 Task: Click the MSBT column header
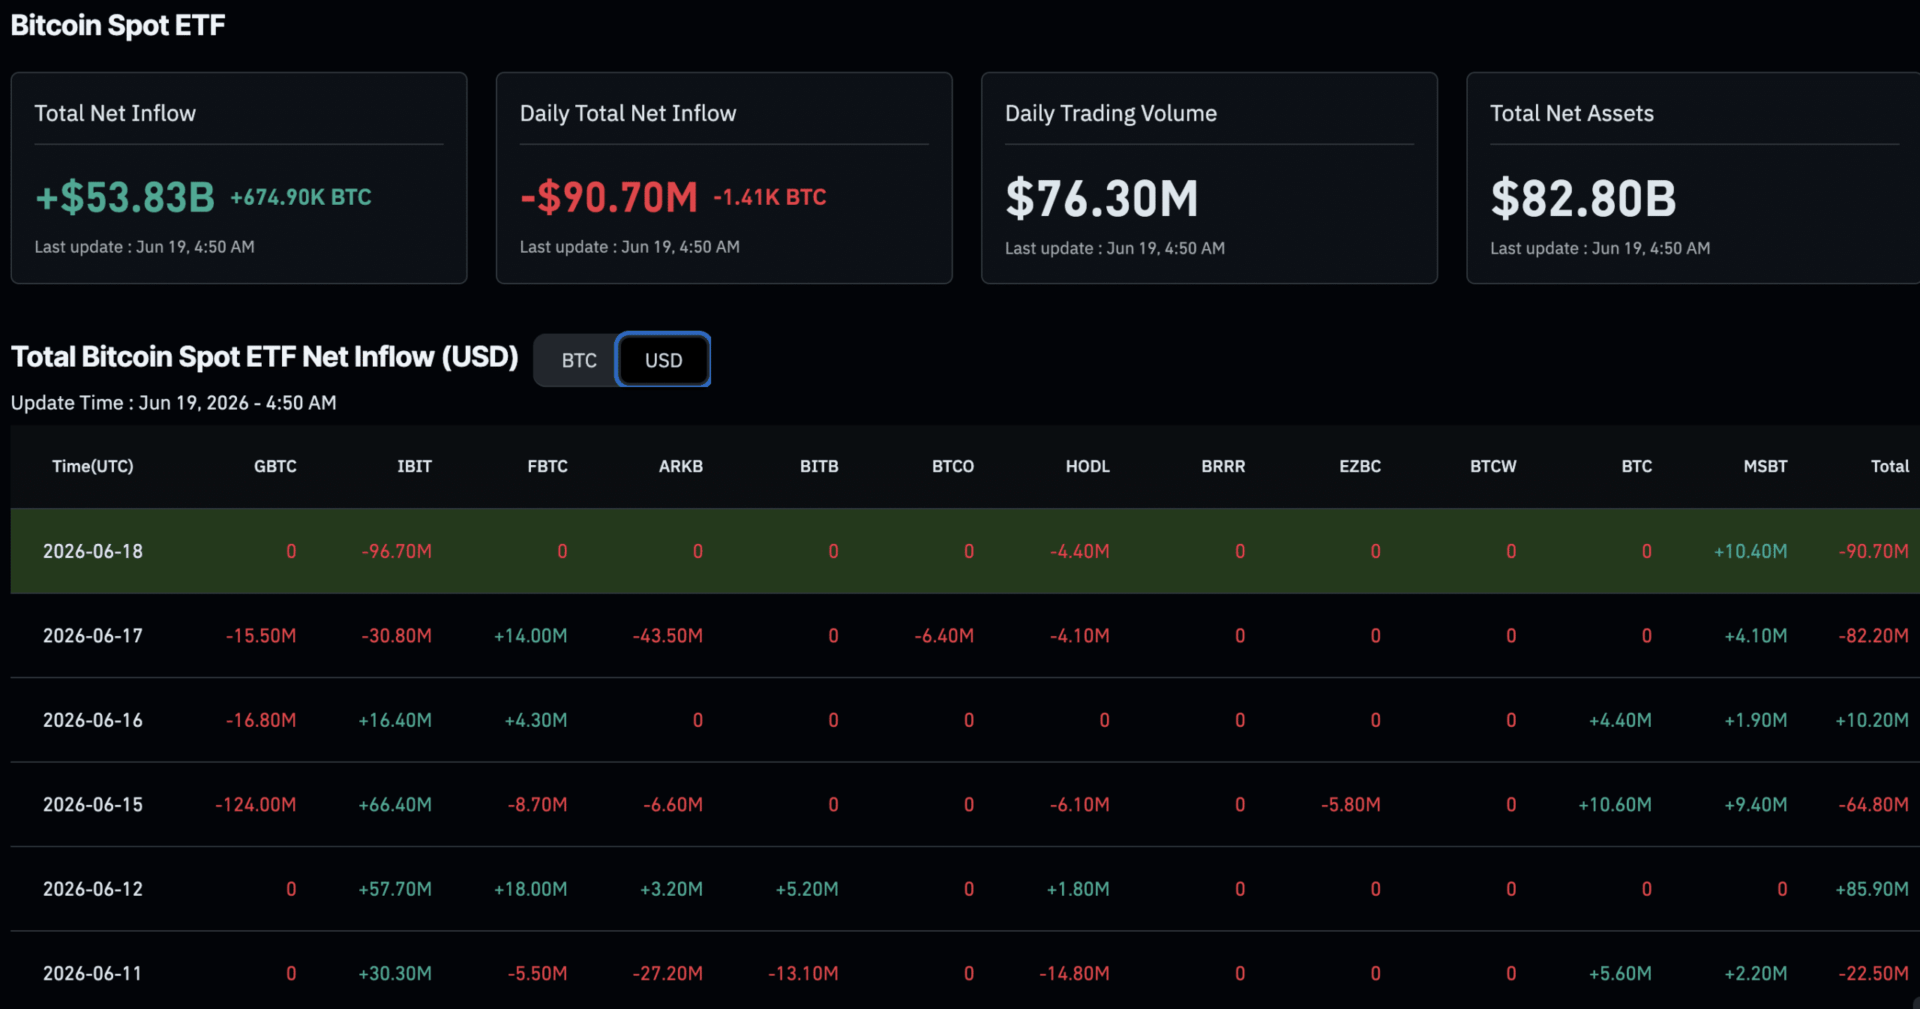pos(1765,466)
